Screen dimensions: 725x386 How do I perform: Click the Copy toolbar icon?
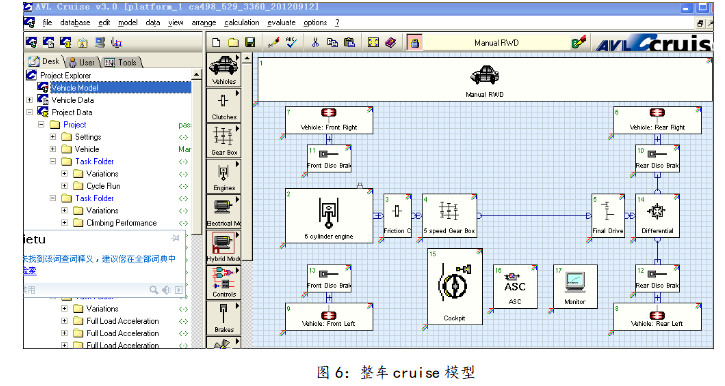(332, 43)
